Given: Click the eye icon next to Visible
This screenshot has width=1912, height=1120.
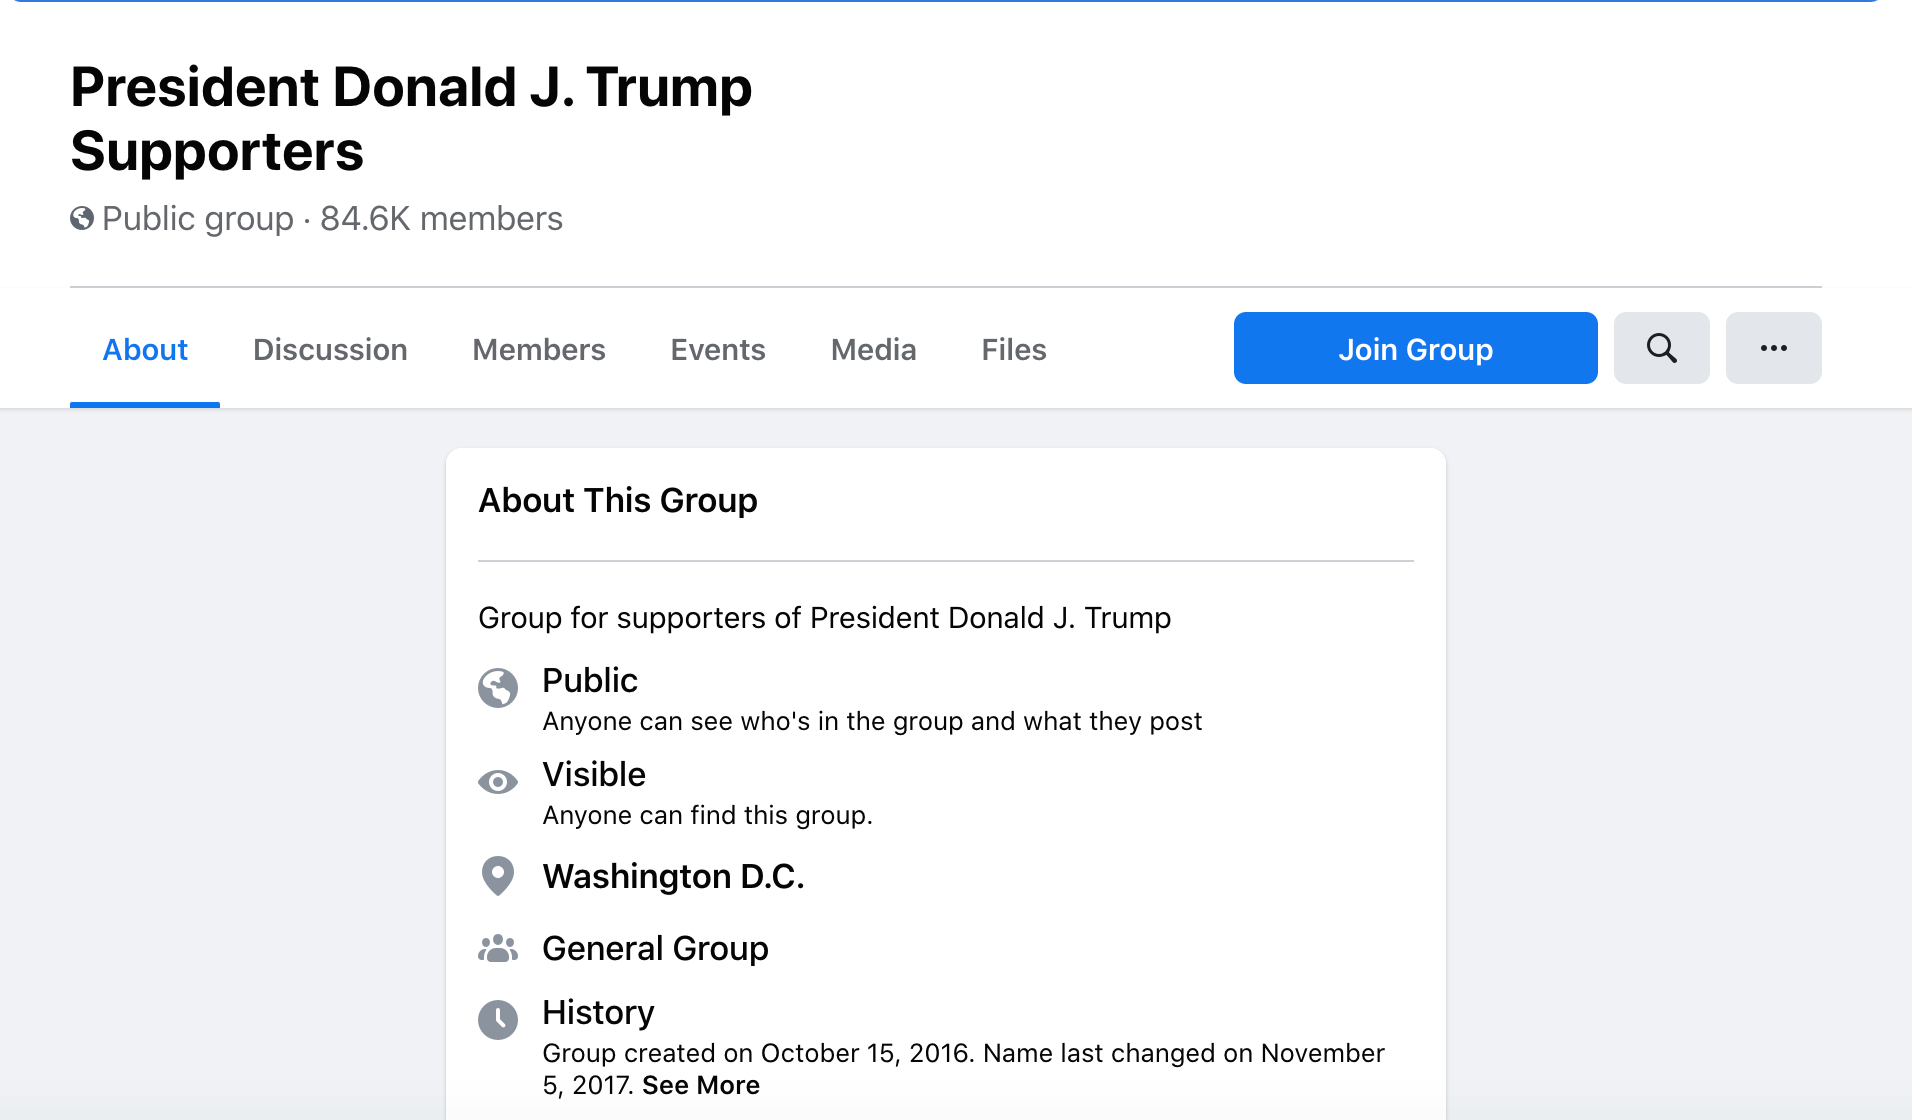Looking at the screenshot, I should [x=498, y=782].
